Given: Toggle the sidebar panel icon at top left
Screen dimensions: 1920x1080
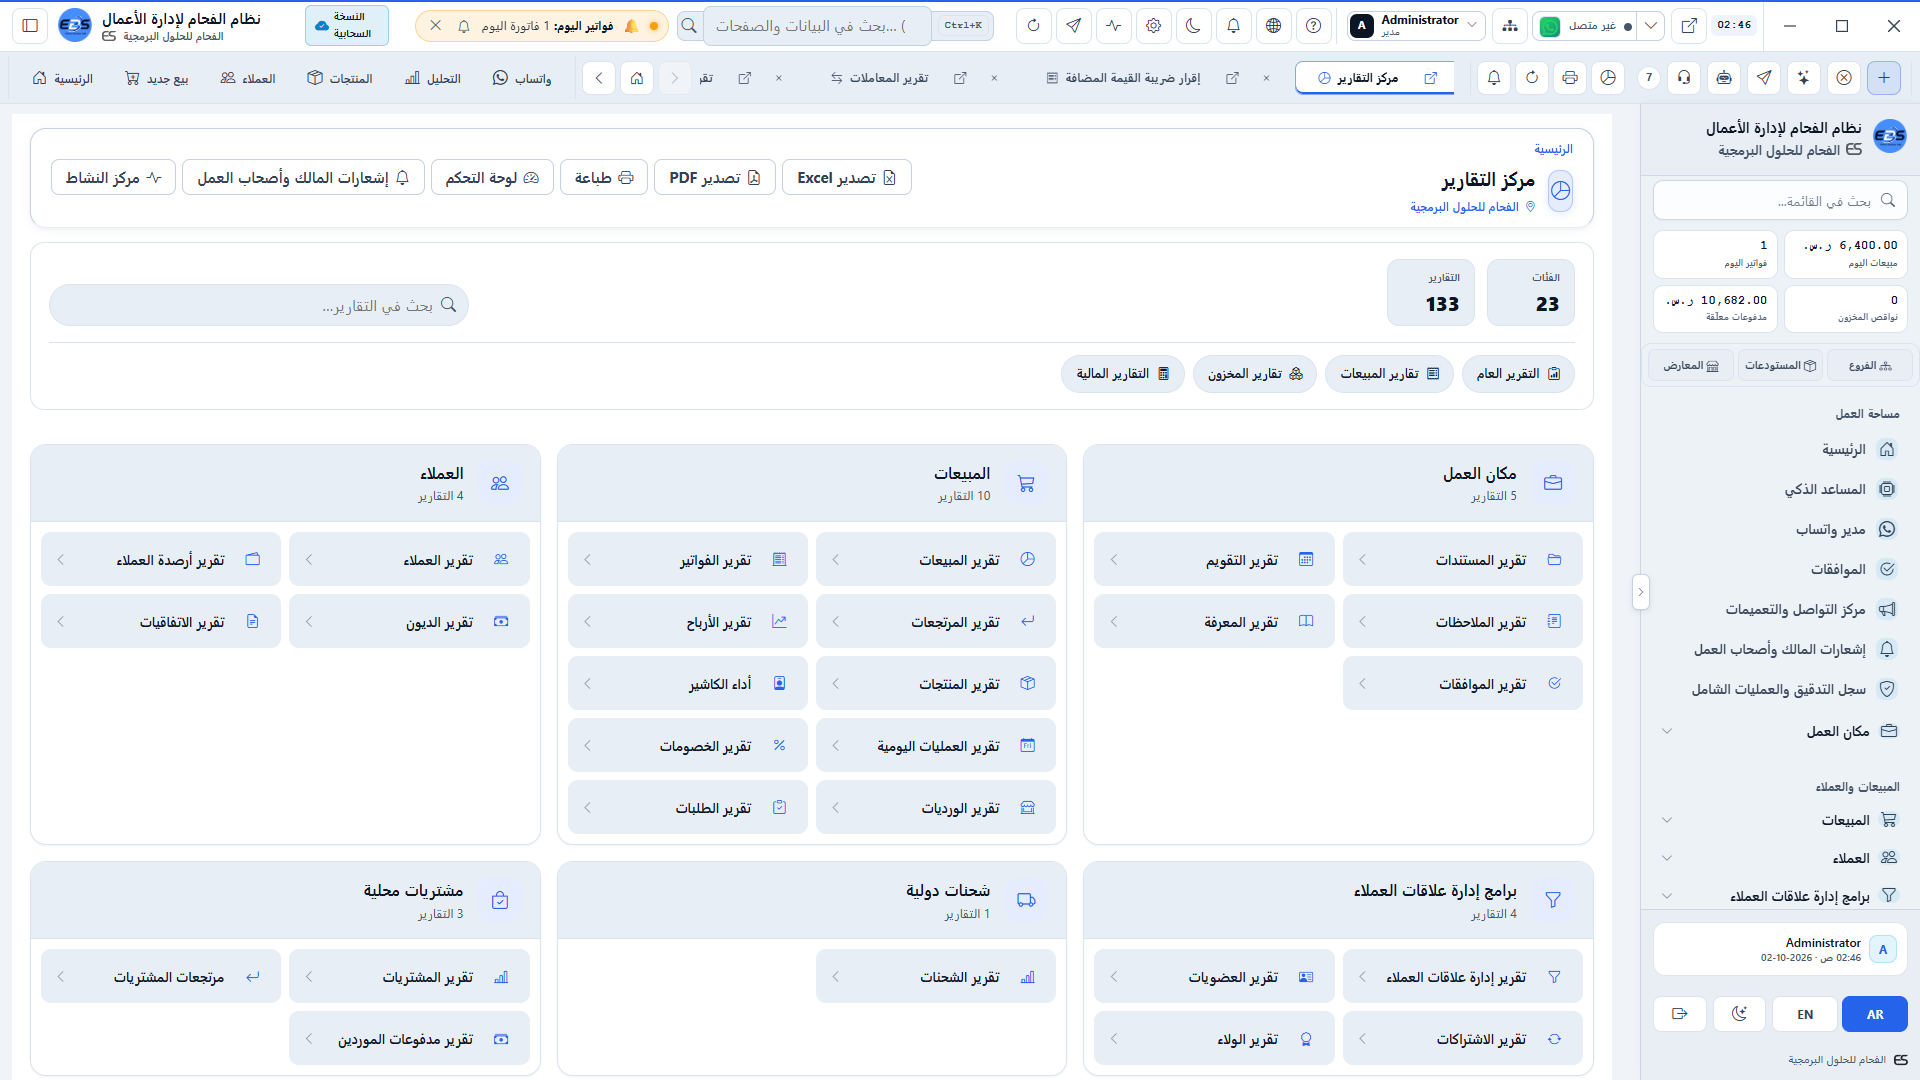Looking at the screenshot, I should pos(30,26).
